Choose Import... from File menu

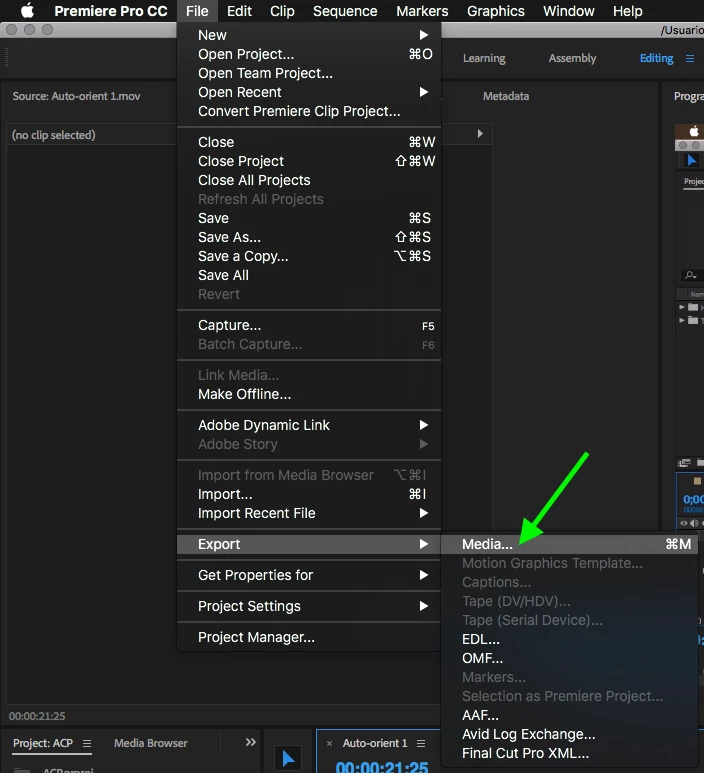(309, 494)
